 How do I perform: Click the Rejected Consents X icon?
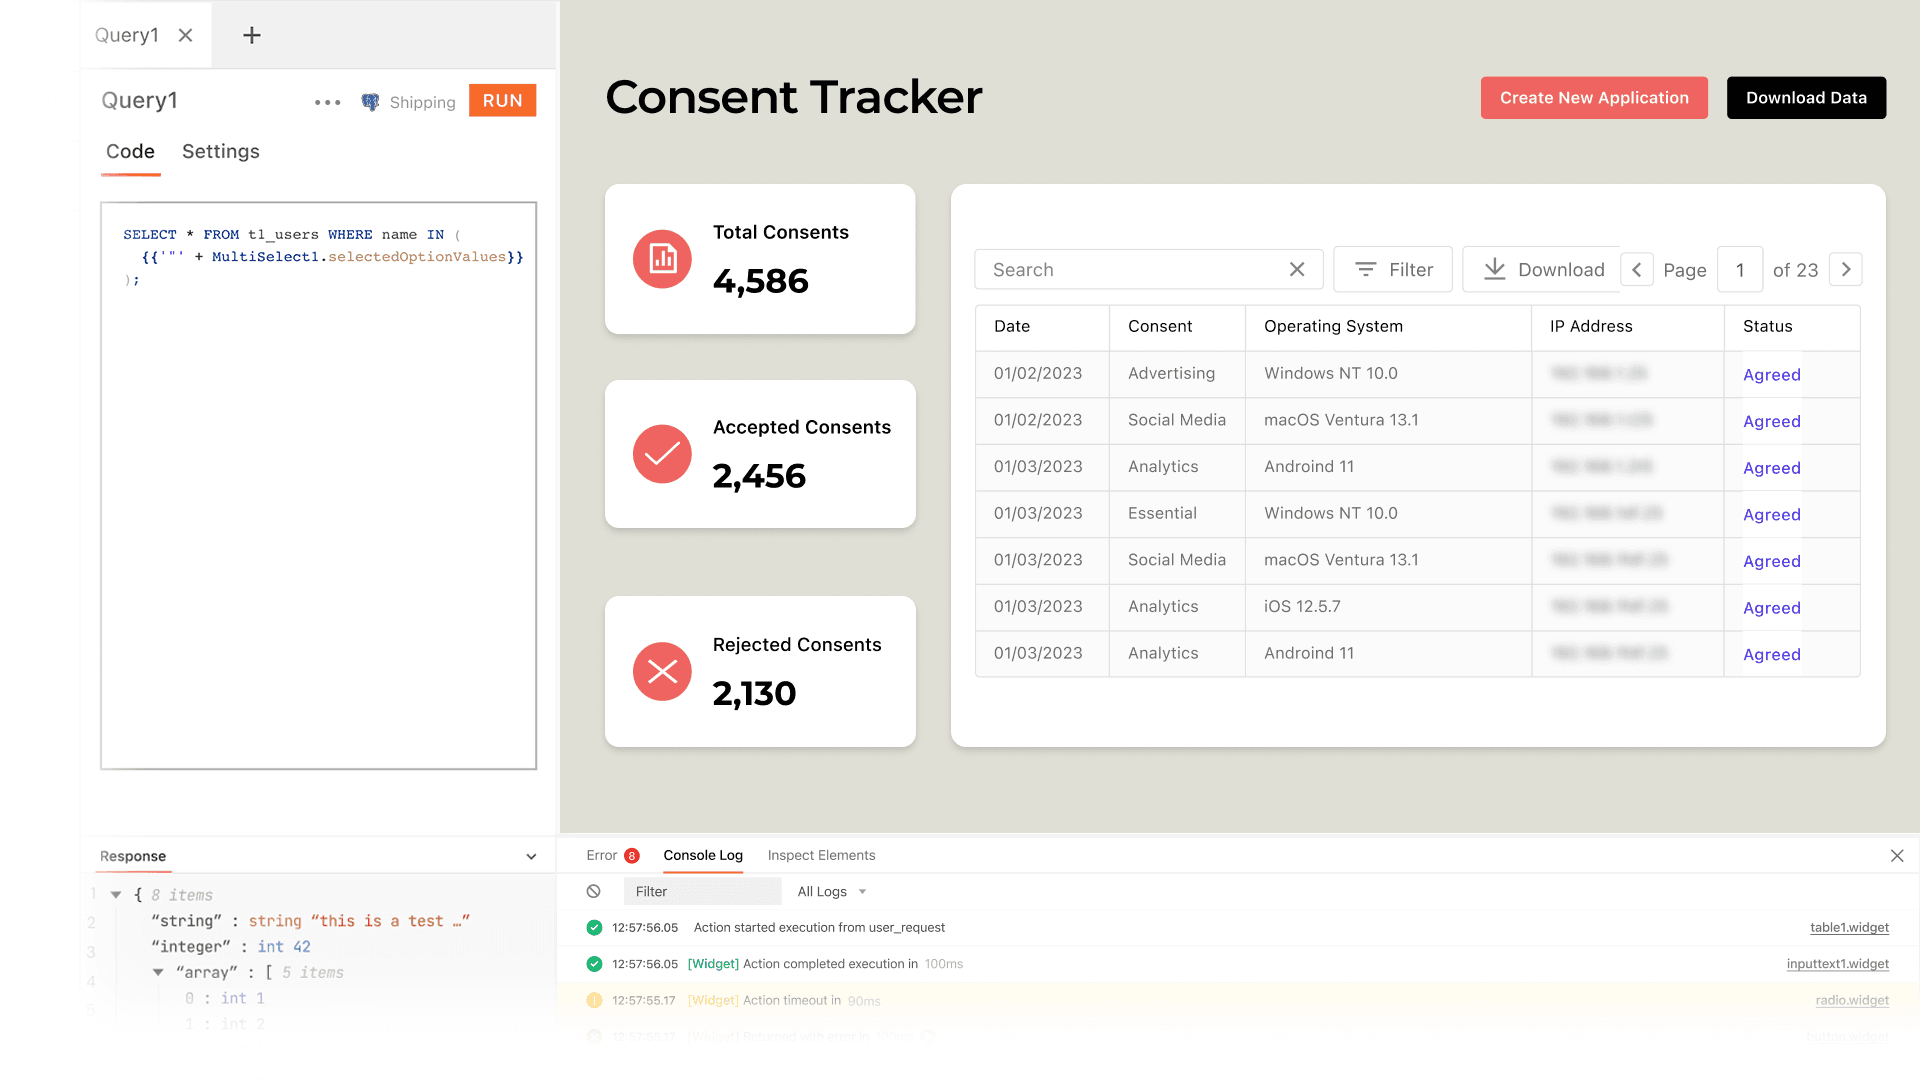661,671
